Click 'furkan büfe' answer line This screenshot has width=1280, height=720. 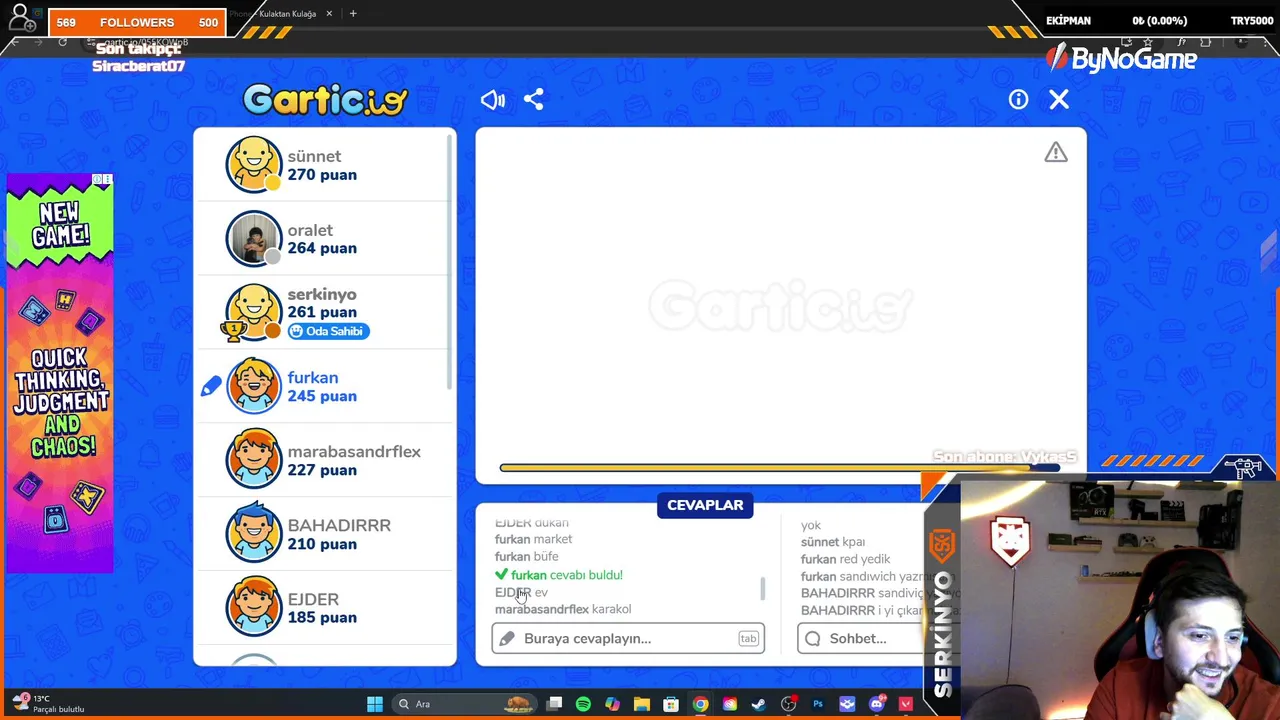pos(526,556)
